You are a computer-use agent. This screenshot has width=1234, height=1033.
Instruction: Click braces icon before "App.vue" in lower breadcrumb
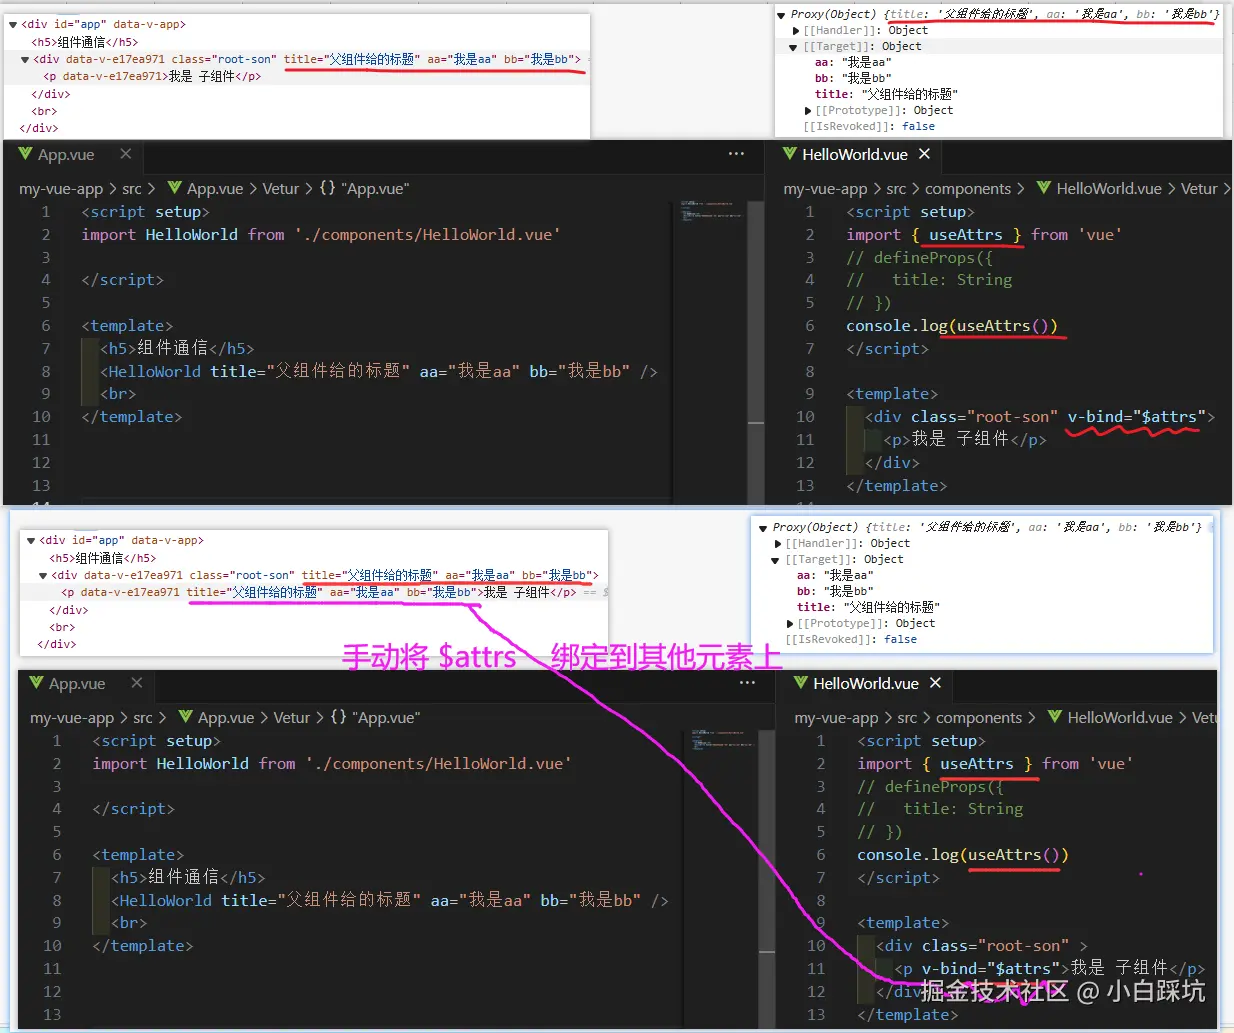(338, 717)
